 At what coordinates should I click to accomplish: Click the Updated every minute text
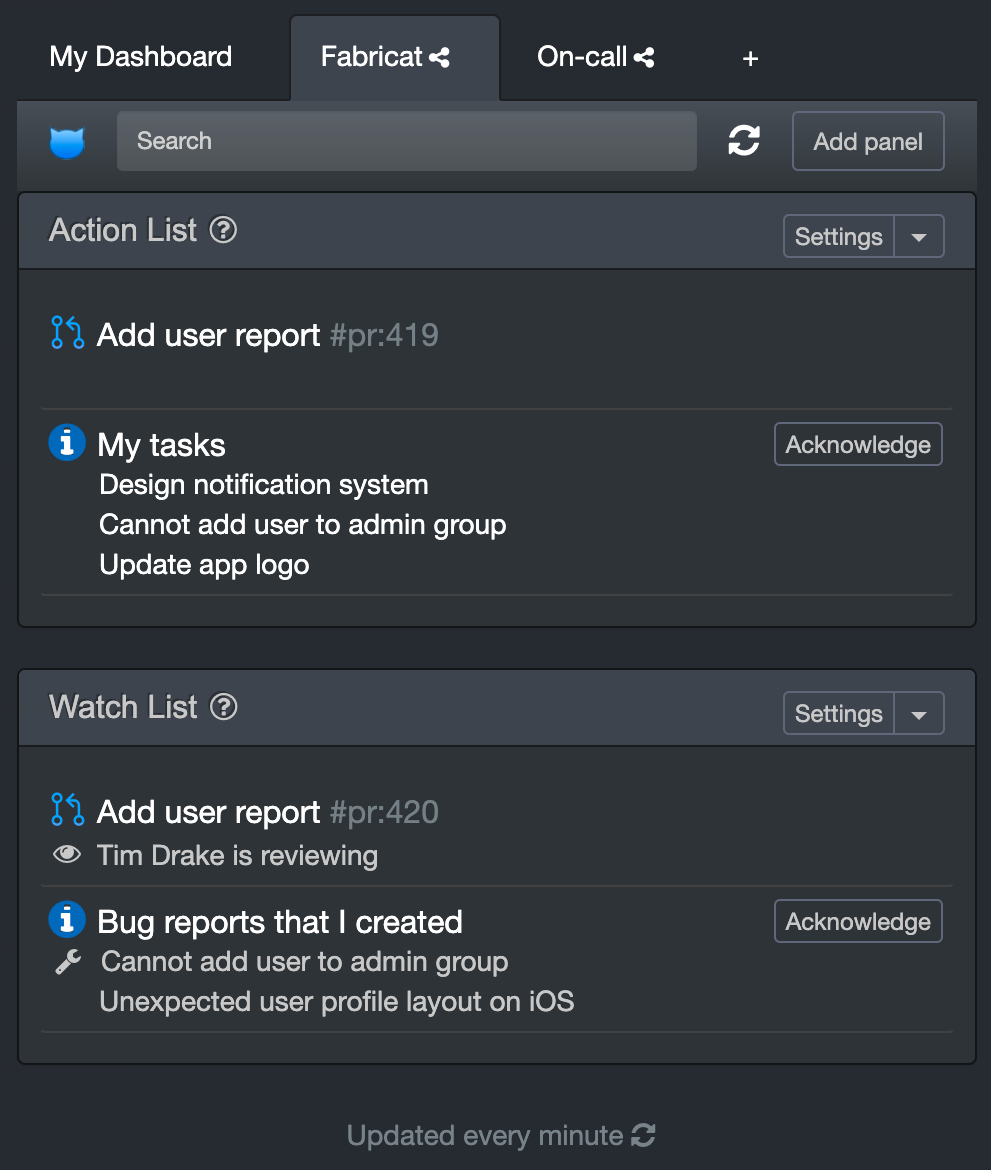click(x=485, y=1136)
